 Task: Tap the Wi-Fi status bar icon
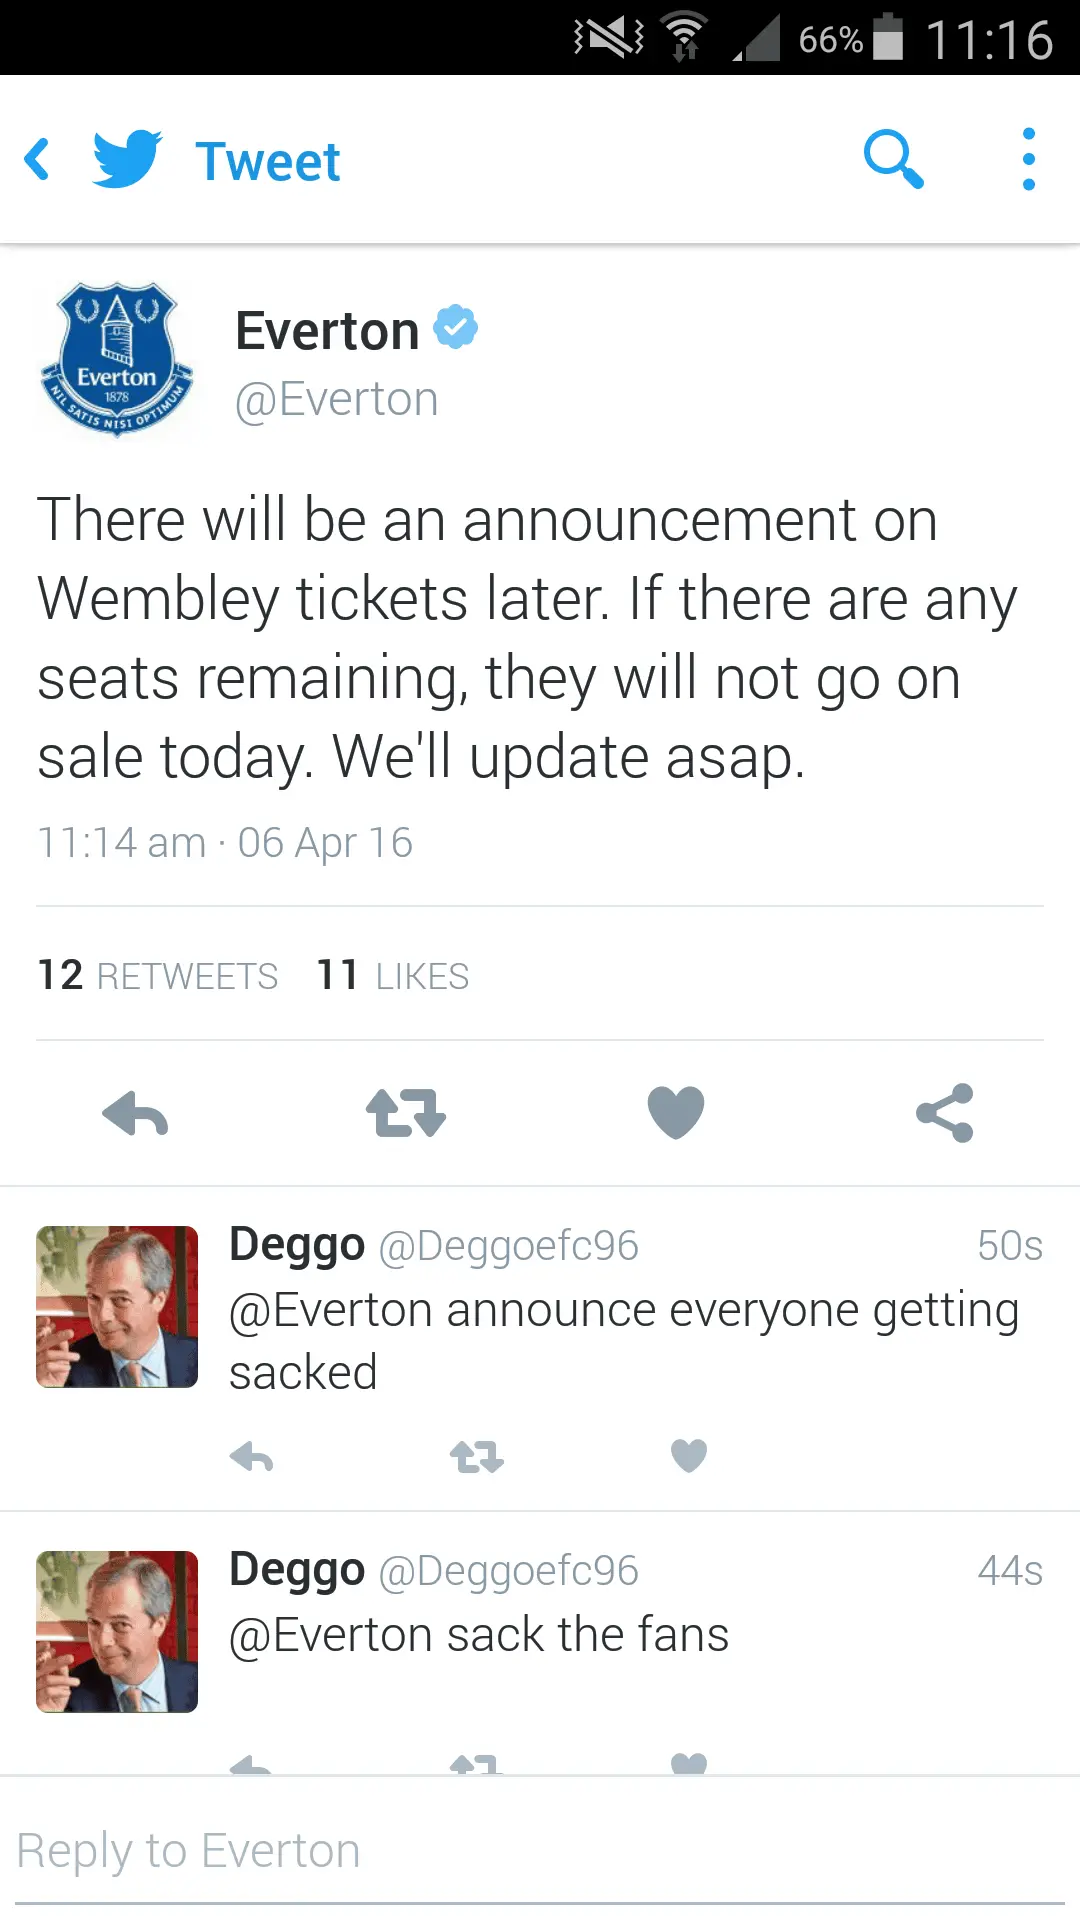685,38
